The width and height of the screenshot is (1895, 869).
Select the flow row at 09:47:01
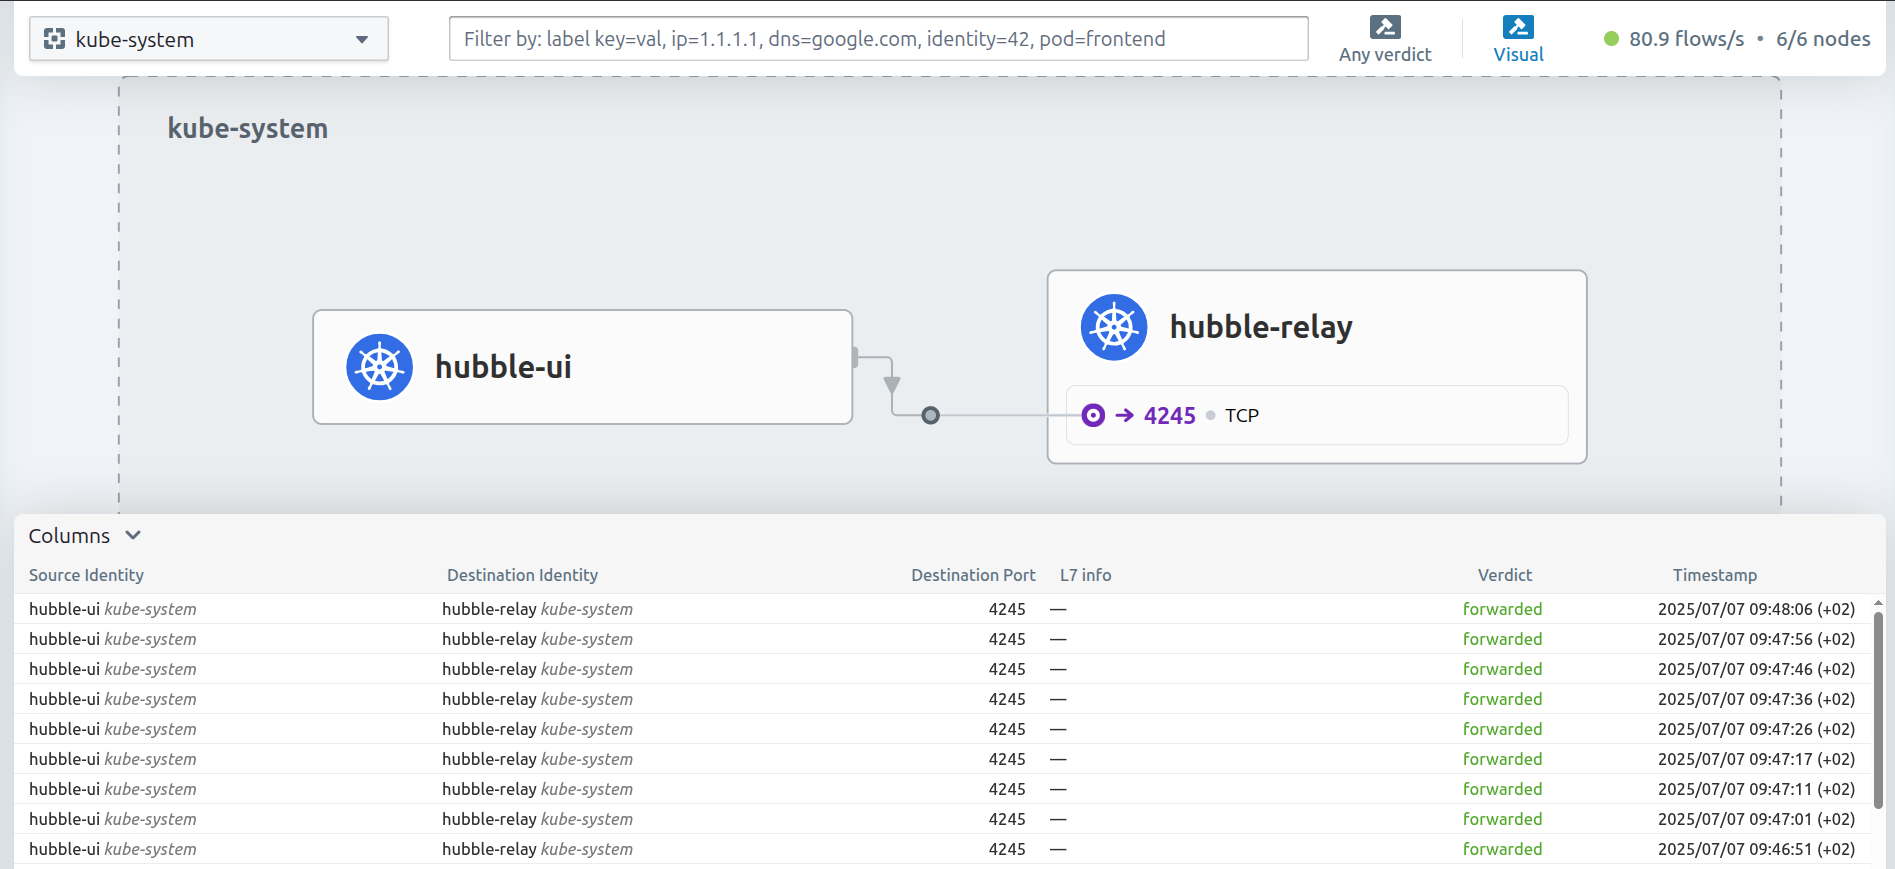pos(942,819)
